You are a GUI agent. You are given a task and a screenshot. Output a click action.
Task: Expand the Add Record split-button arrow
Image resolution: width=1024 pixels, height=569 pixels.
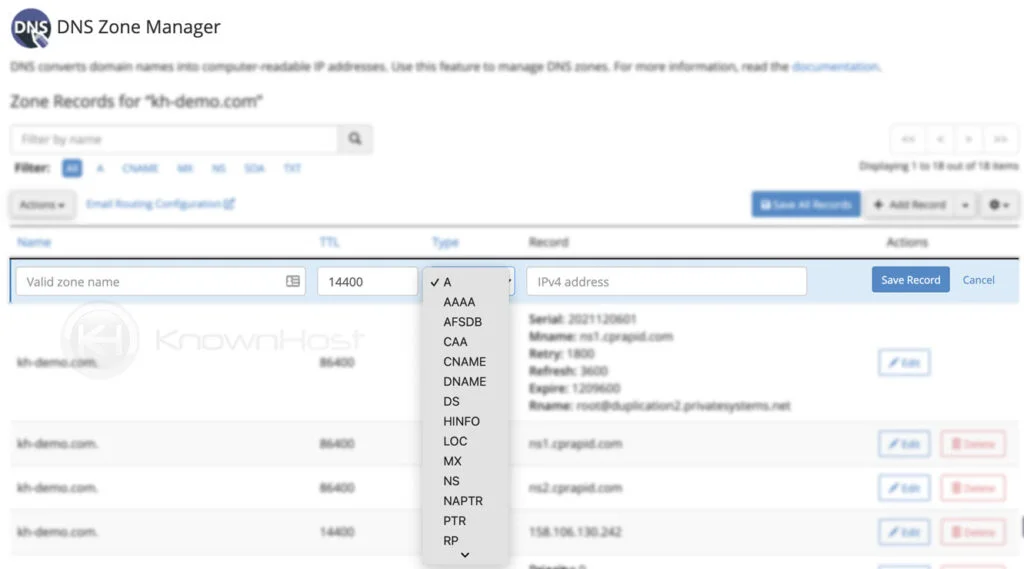point(965,204)
